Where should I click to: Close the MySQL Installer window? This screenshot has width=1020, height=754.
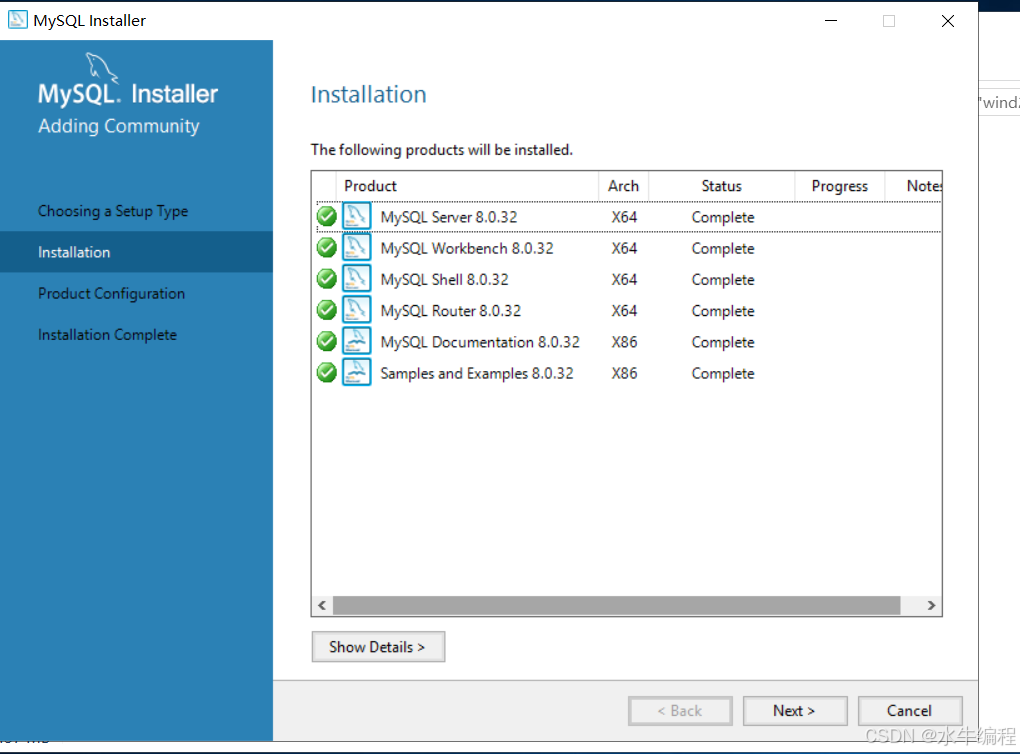click(948, 21)
